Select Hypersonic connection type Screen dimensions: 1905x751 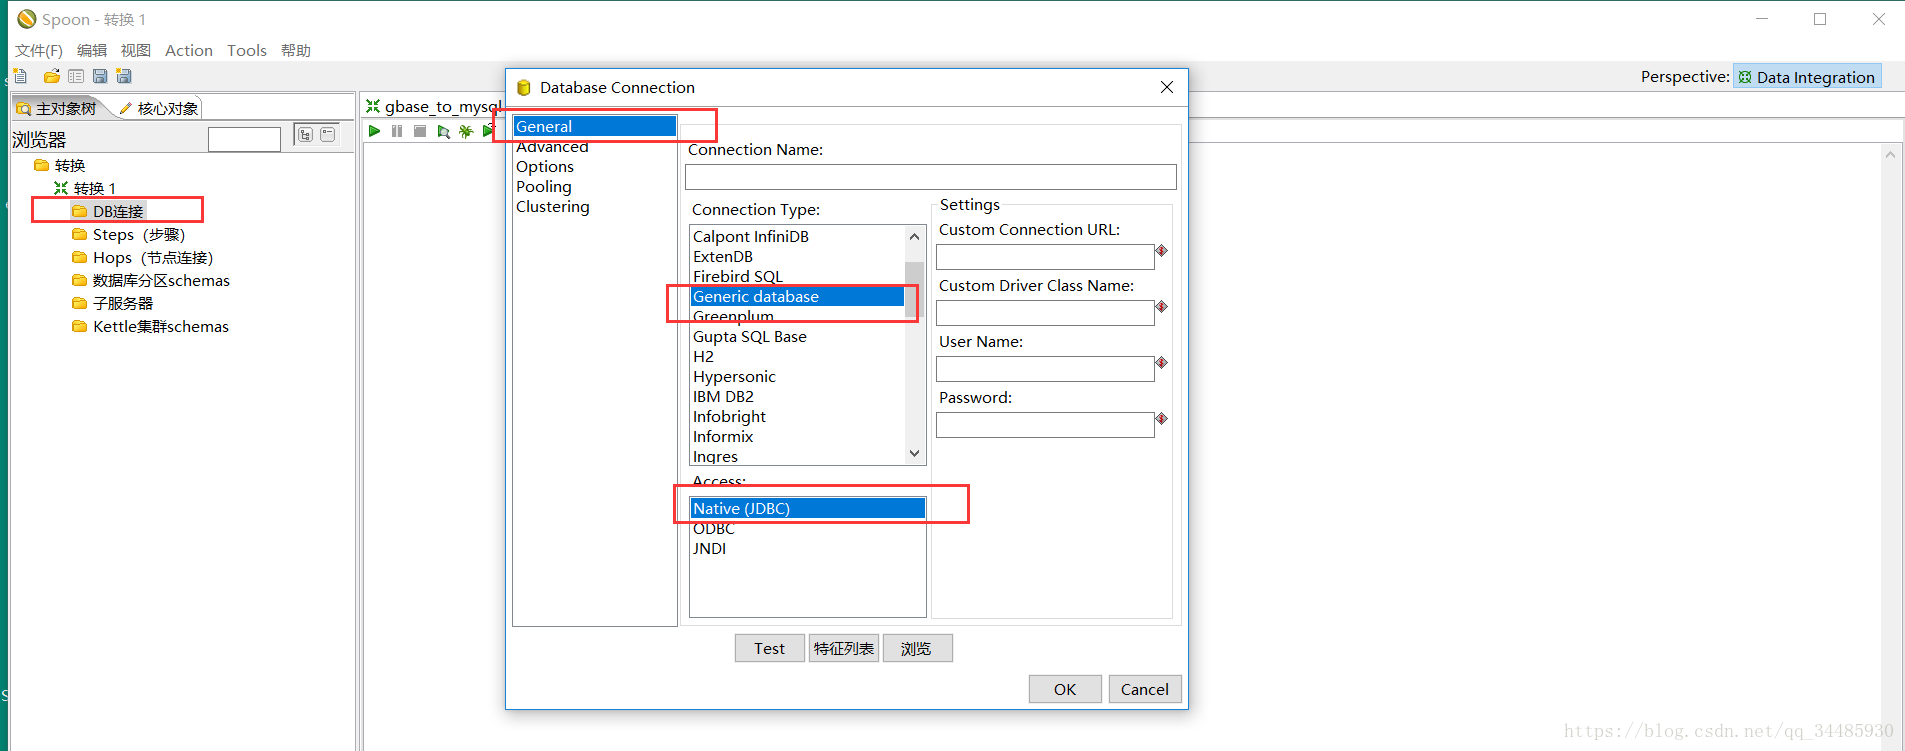[x=734, y=376]
